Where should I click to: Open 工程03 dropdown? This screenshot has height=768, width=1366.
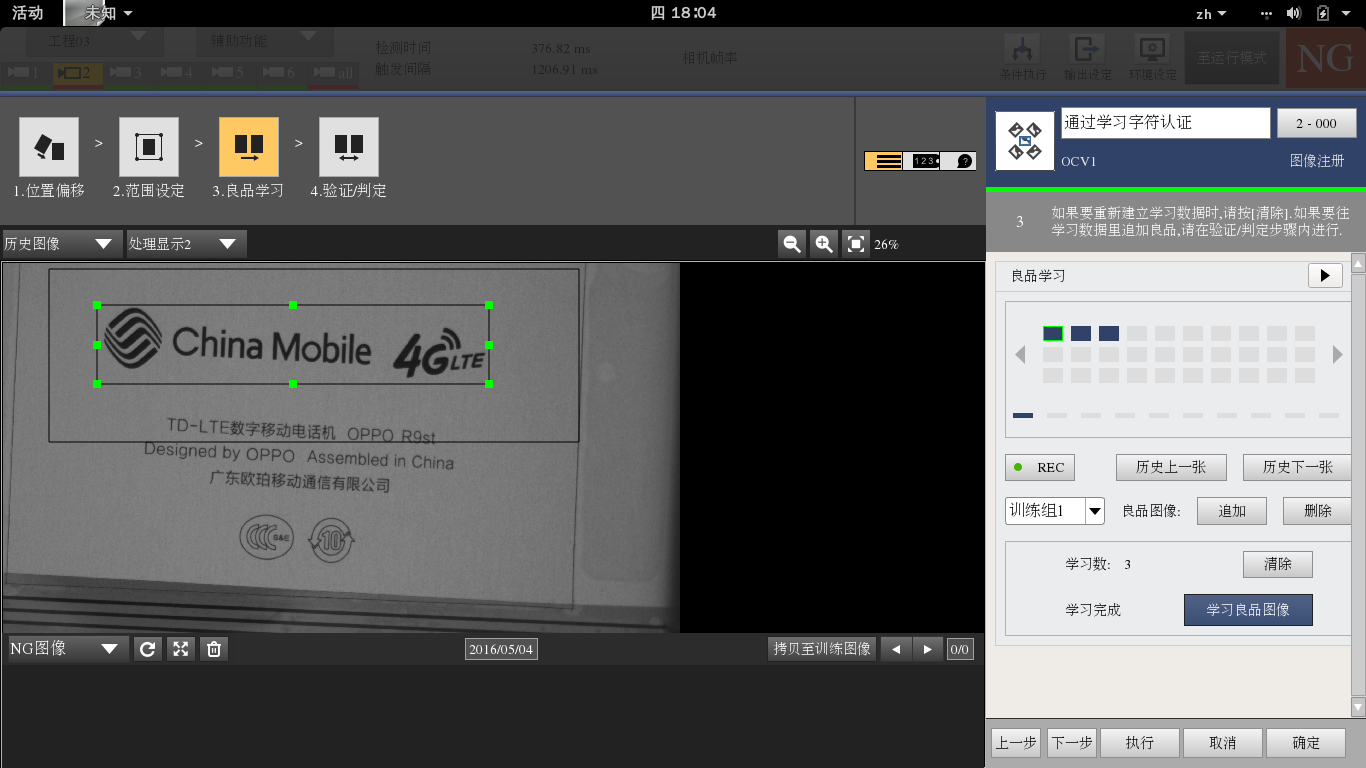click(x=94, y=42)
